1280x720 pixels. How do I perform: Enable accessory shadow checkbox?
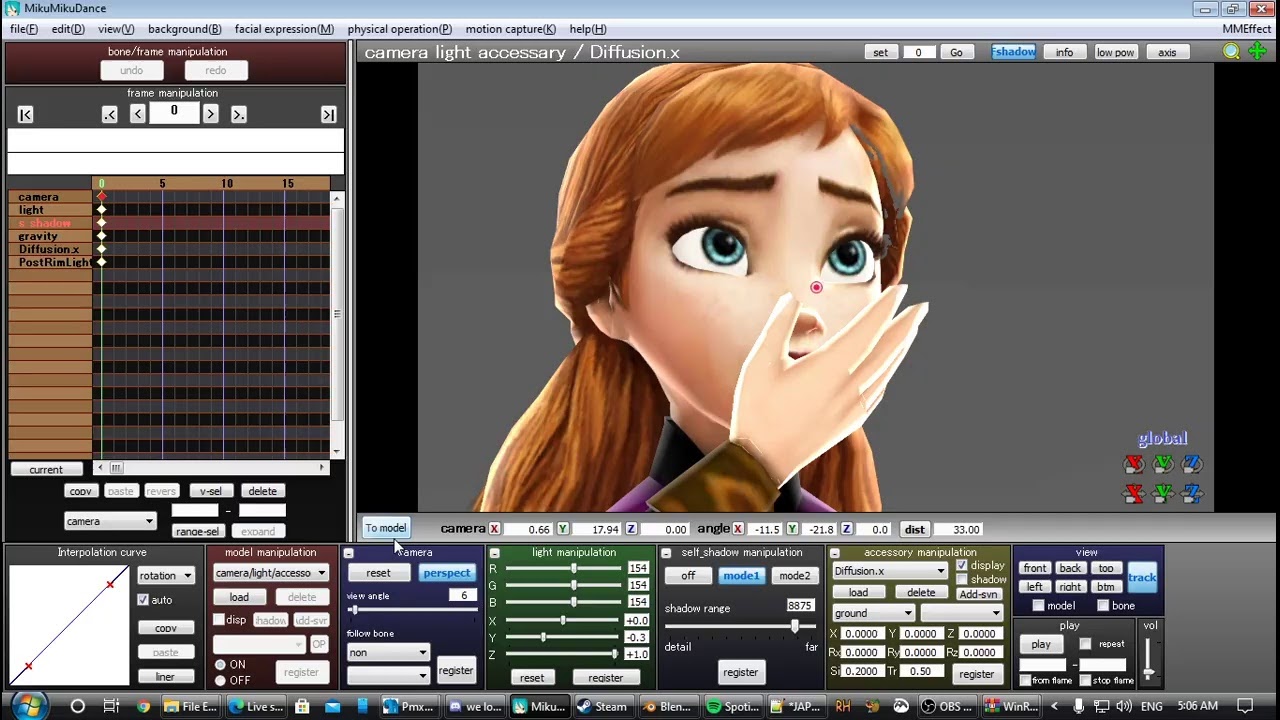point(962,580)
